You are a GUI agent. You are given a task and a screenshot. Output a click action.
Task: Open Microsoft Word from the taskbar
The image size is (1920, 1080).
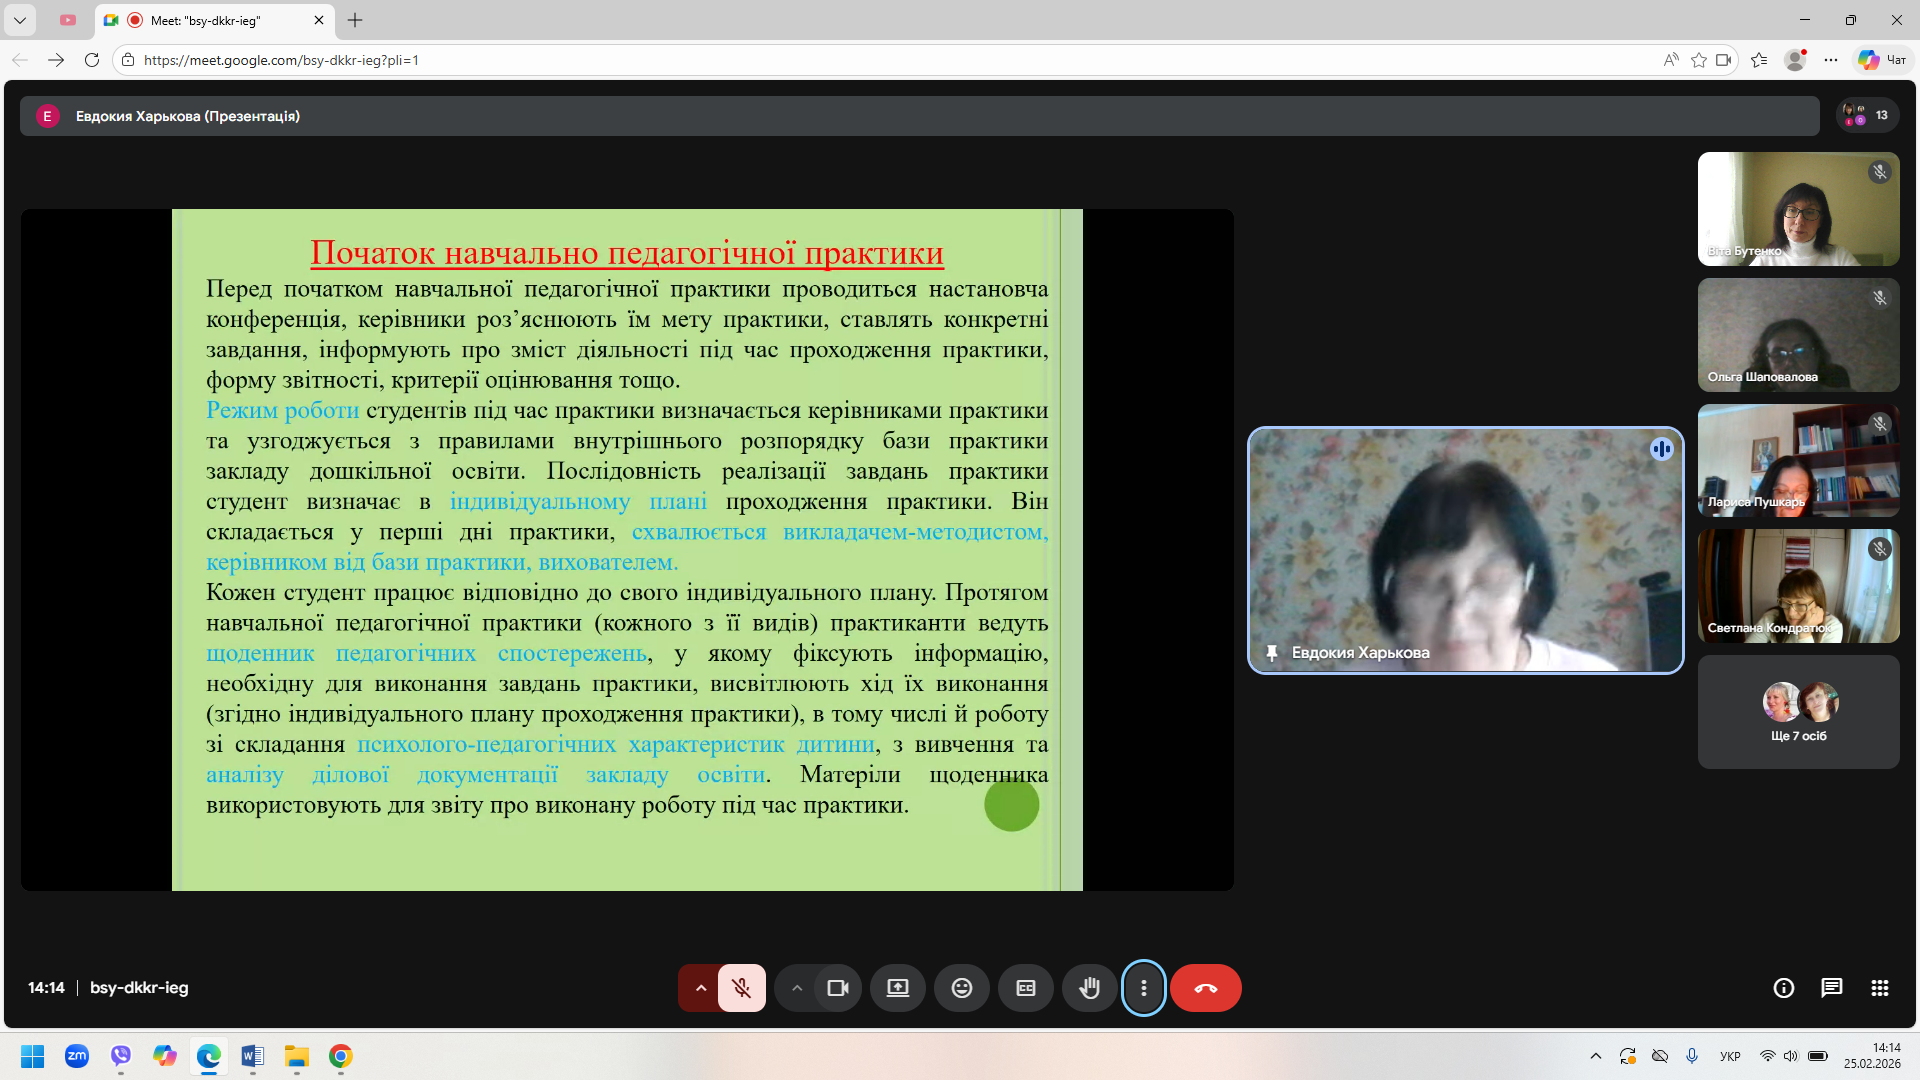click(x=252, y=1056)
